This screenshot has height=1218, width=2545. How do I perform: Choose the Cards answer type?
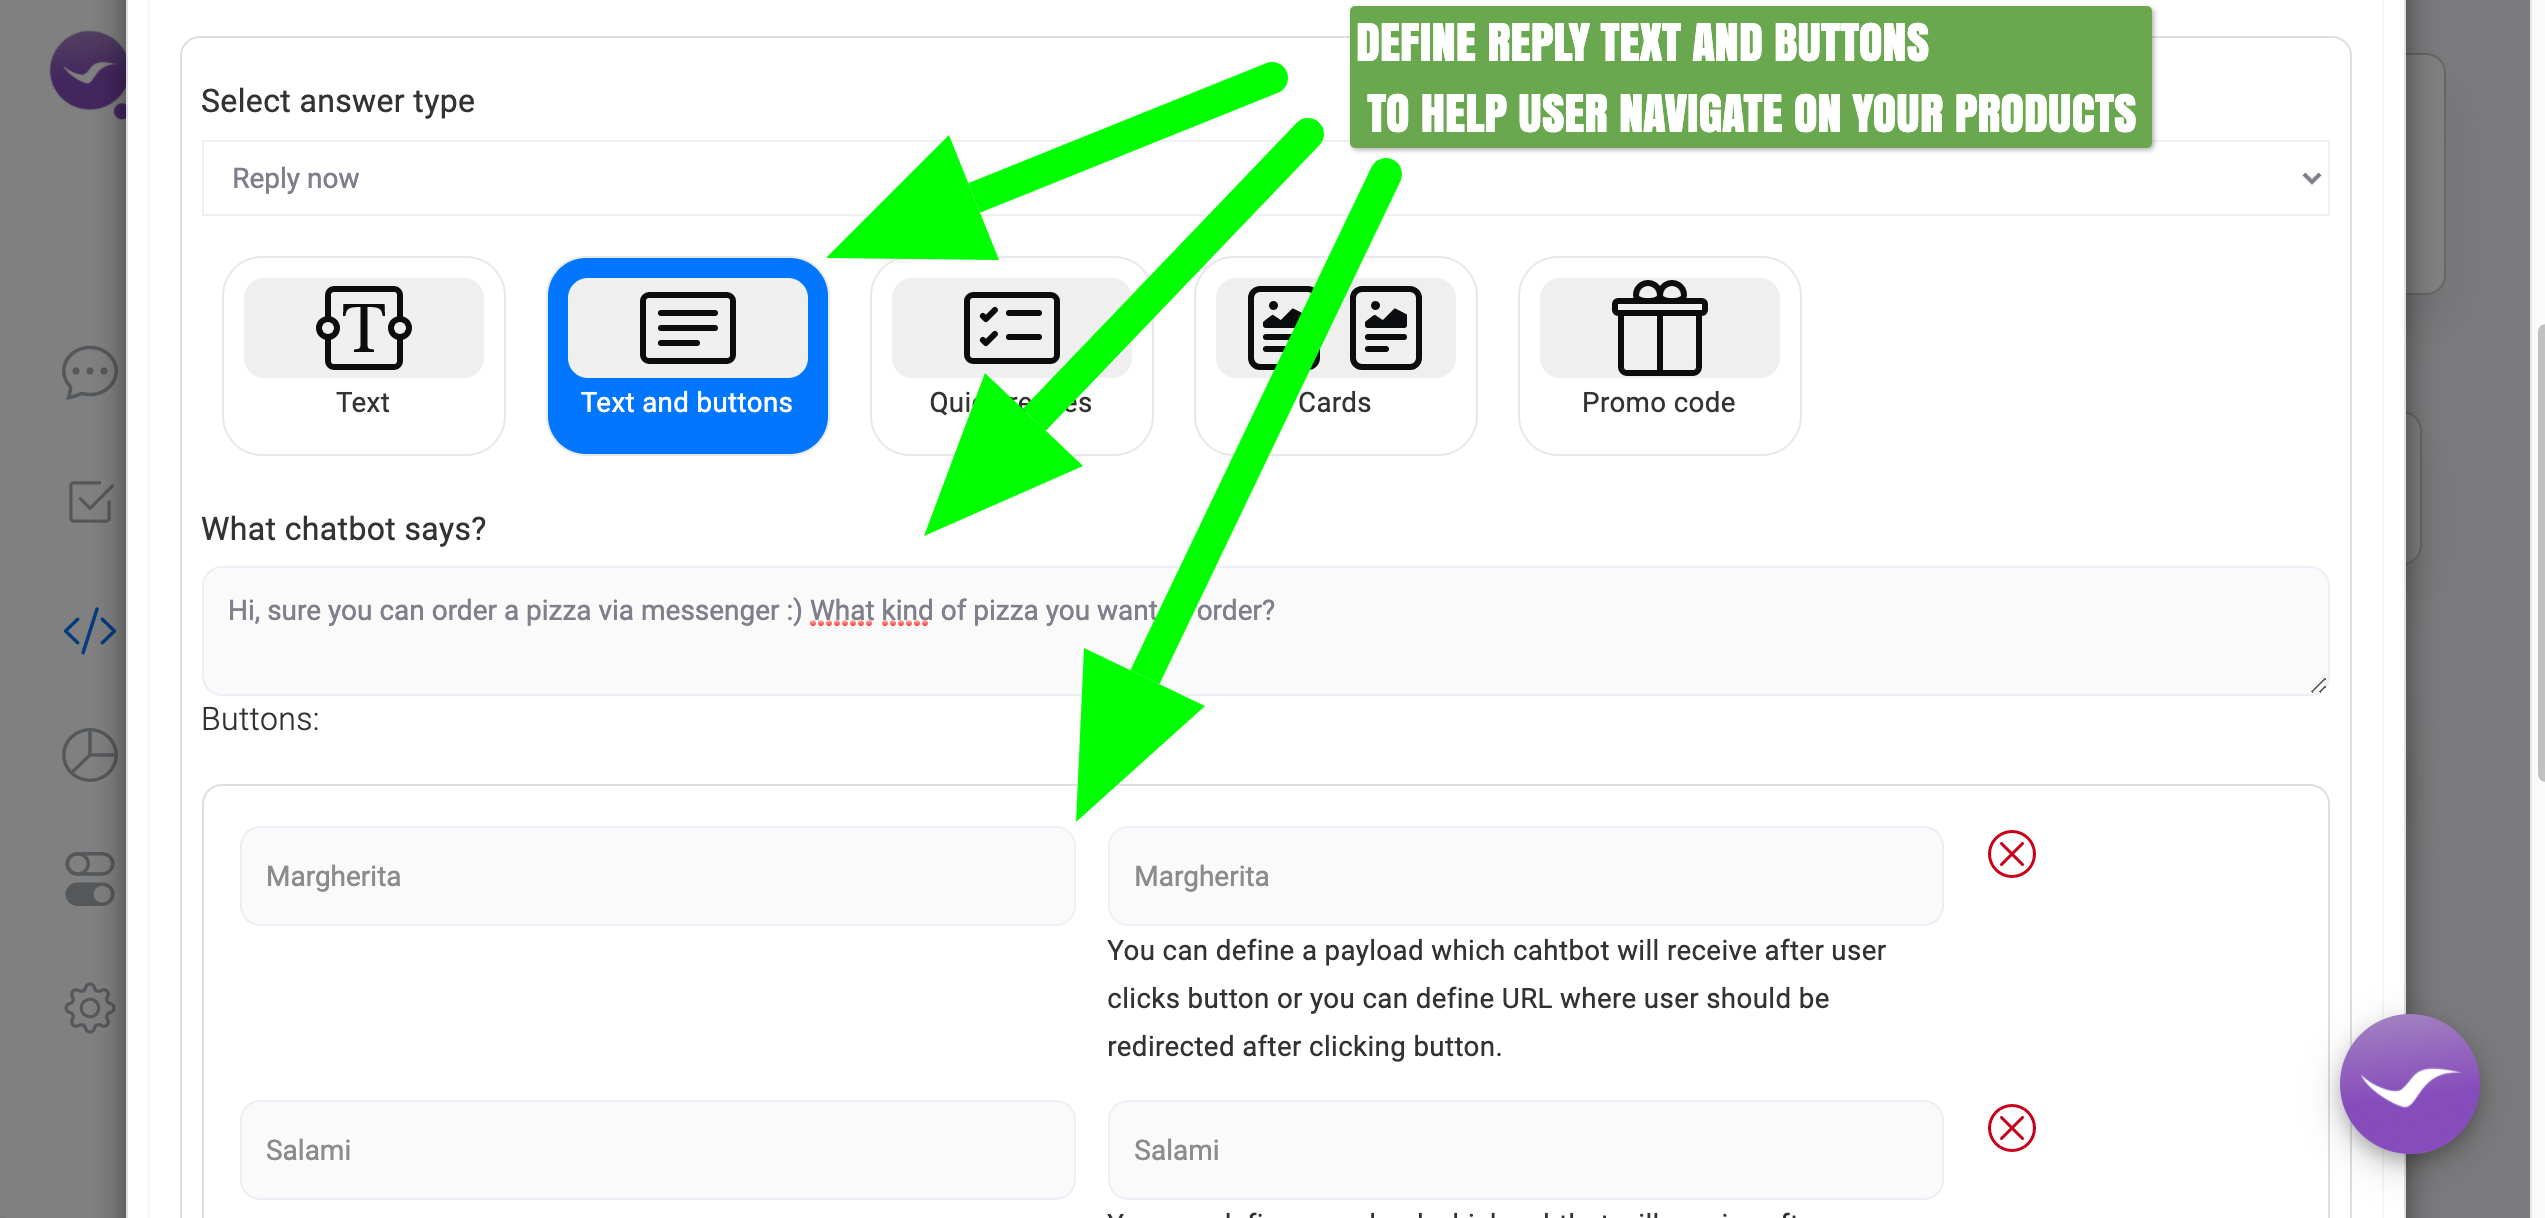(1335, 355)
